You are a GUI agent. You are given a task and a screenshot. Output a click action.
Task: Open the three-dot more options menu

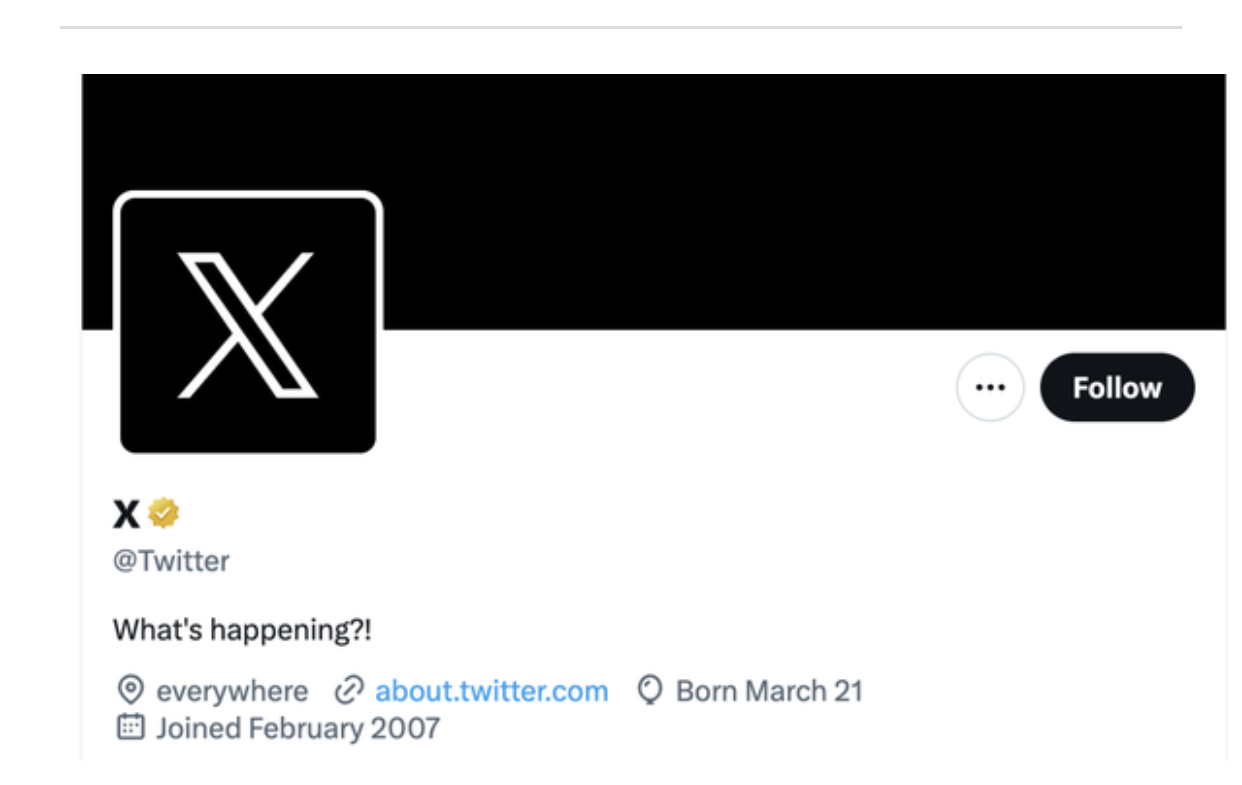pos(990,387)
